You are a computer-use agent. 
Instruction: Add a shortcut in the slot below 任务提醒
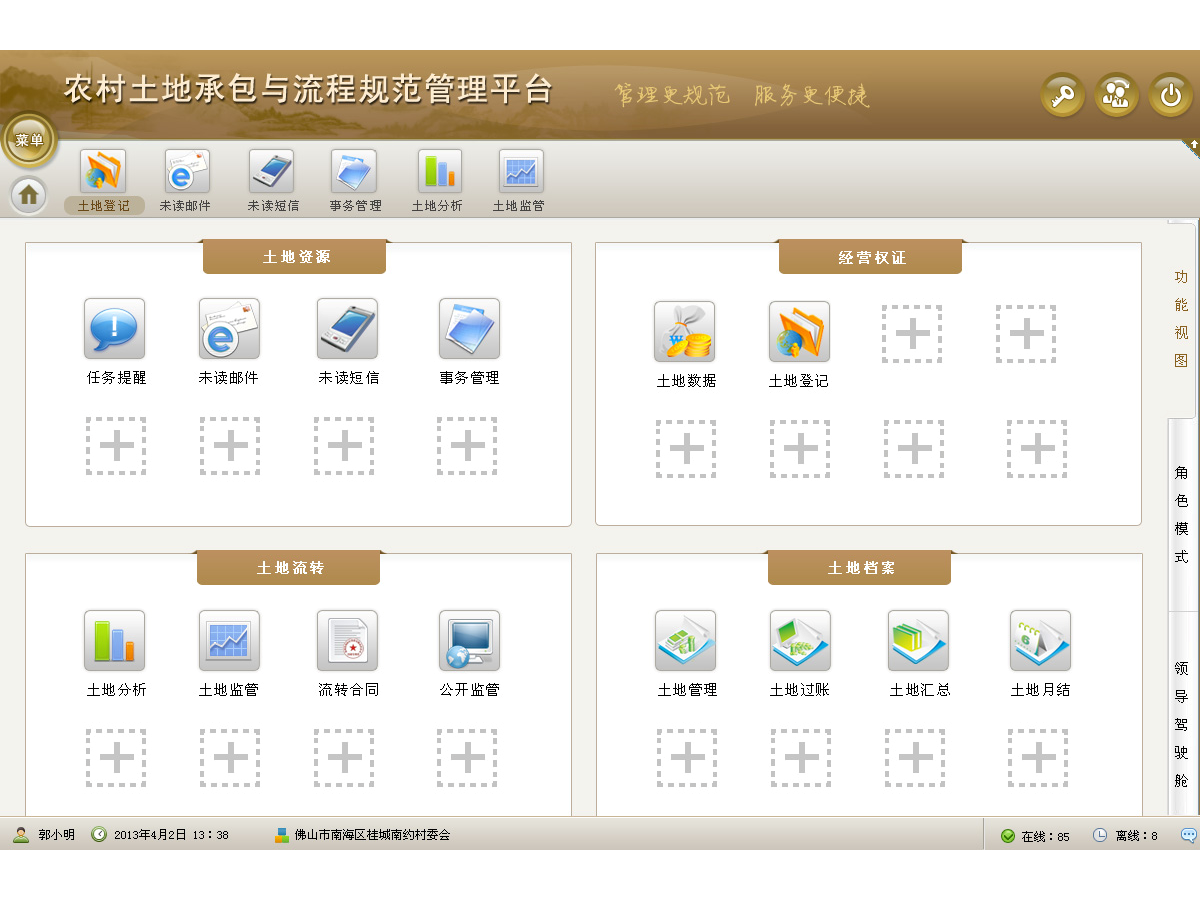click(116, 446)
